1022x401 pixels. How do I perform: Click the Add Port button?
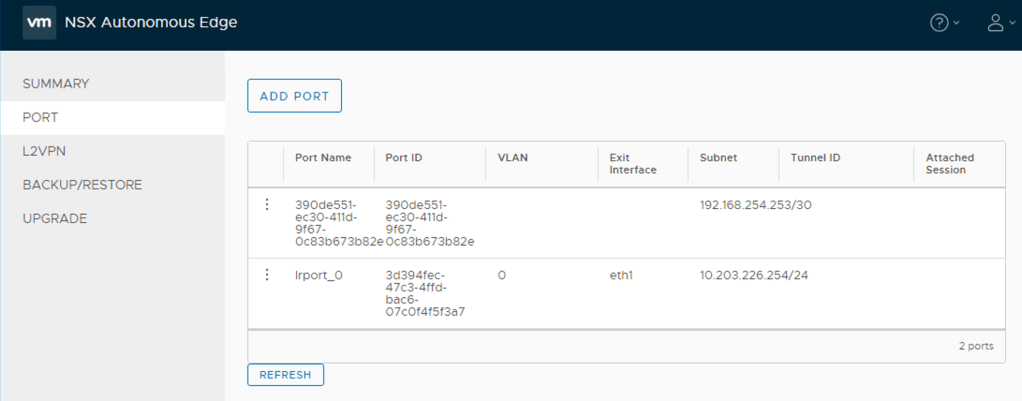pyautogui.click(x=295, y=96)
